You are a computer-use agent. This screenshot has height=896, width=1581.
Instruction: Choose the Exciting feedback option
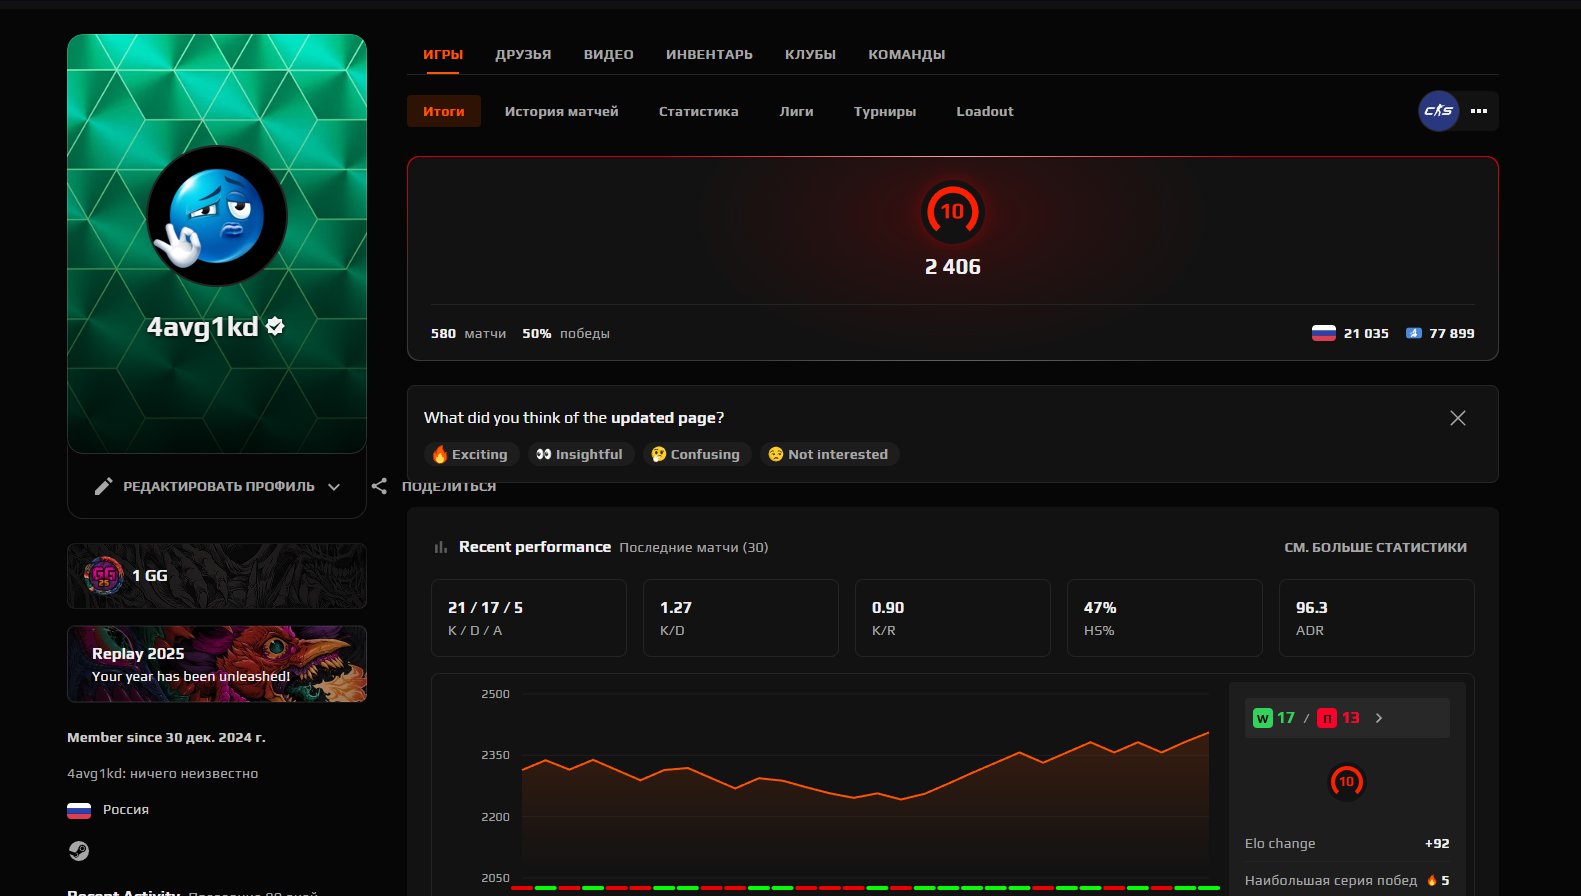[471, 454]
